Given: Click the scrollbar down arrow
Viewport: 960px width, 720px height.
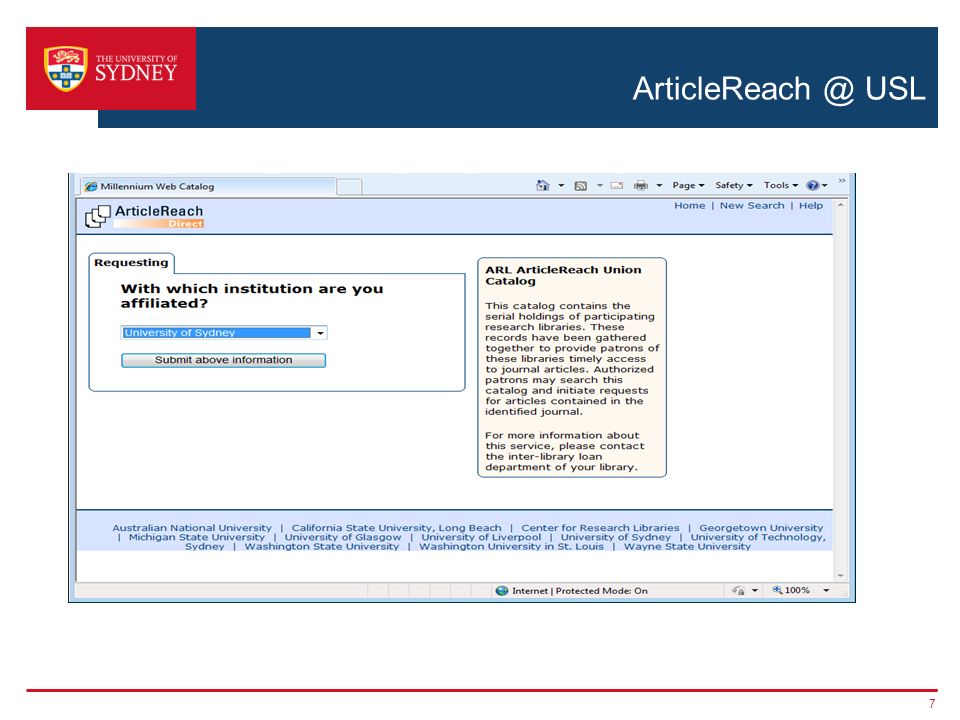Looking at the screenshot, I should click(841, 576).
